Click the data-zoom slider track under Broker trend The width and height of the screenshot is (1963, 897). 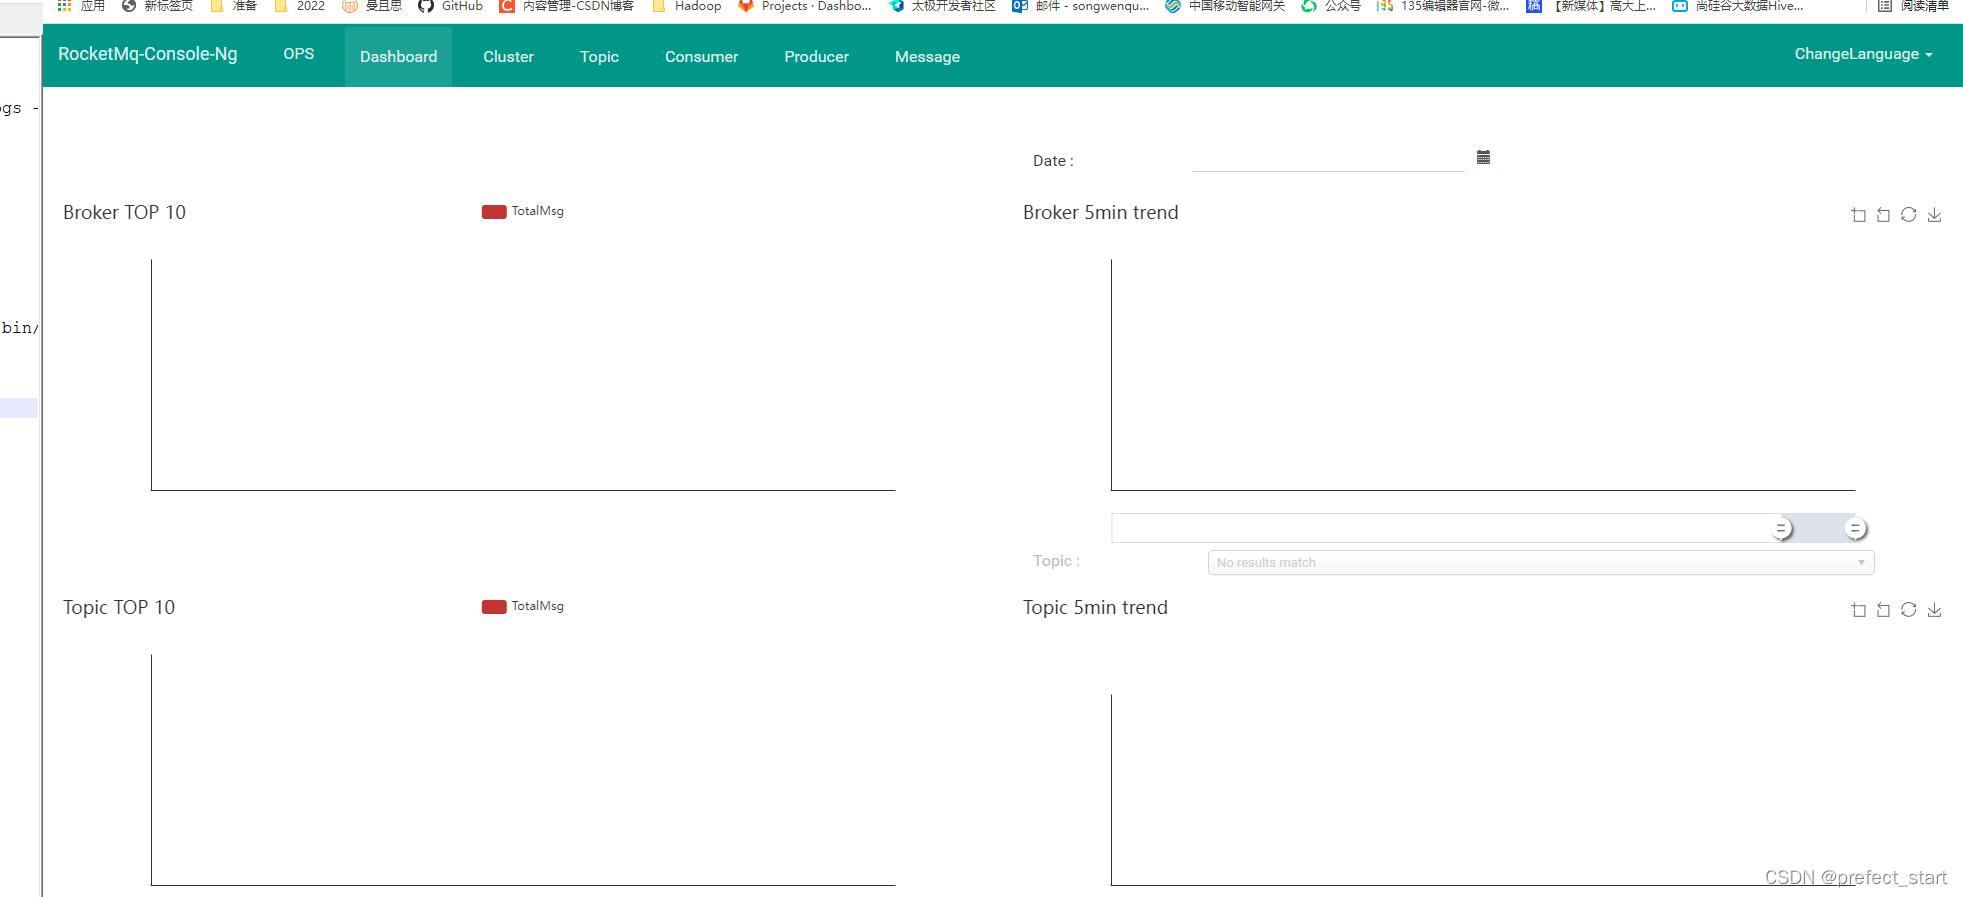(x=1483, y=528)
